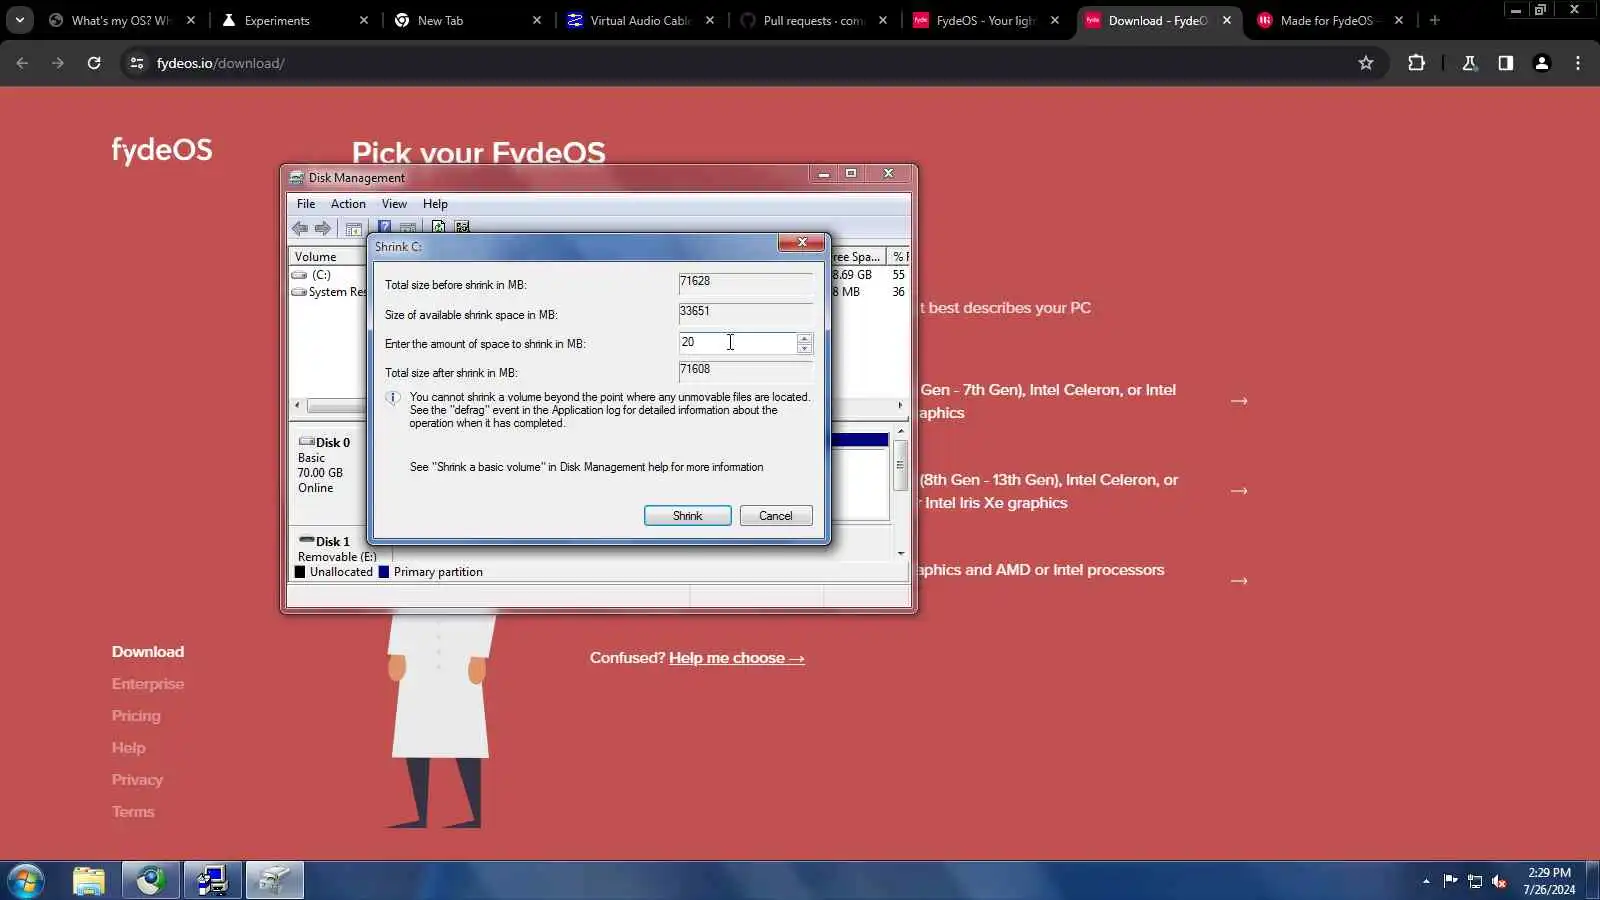Click the Disk Management taskbar icon
1600x900 pixels.
(x=275, y=881)
